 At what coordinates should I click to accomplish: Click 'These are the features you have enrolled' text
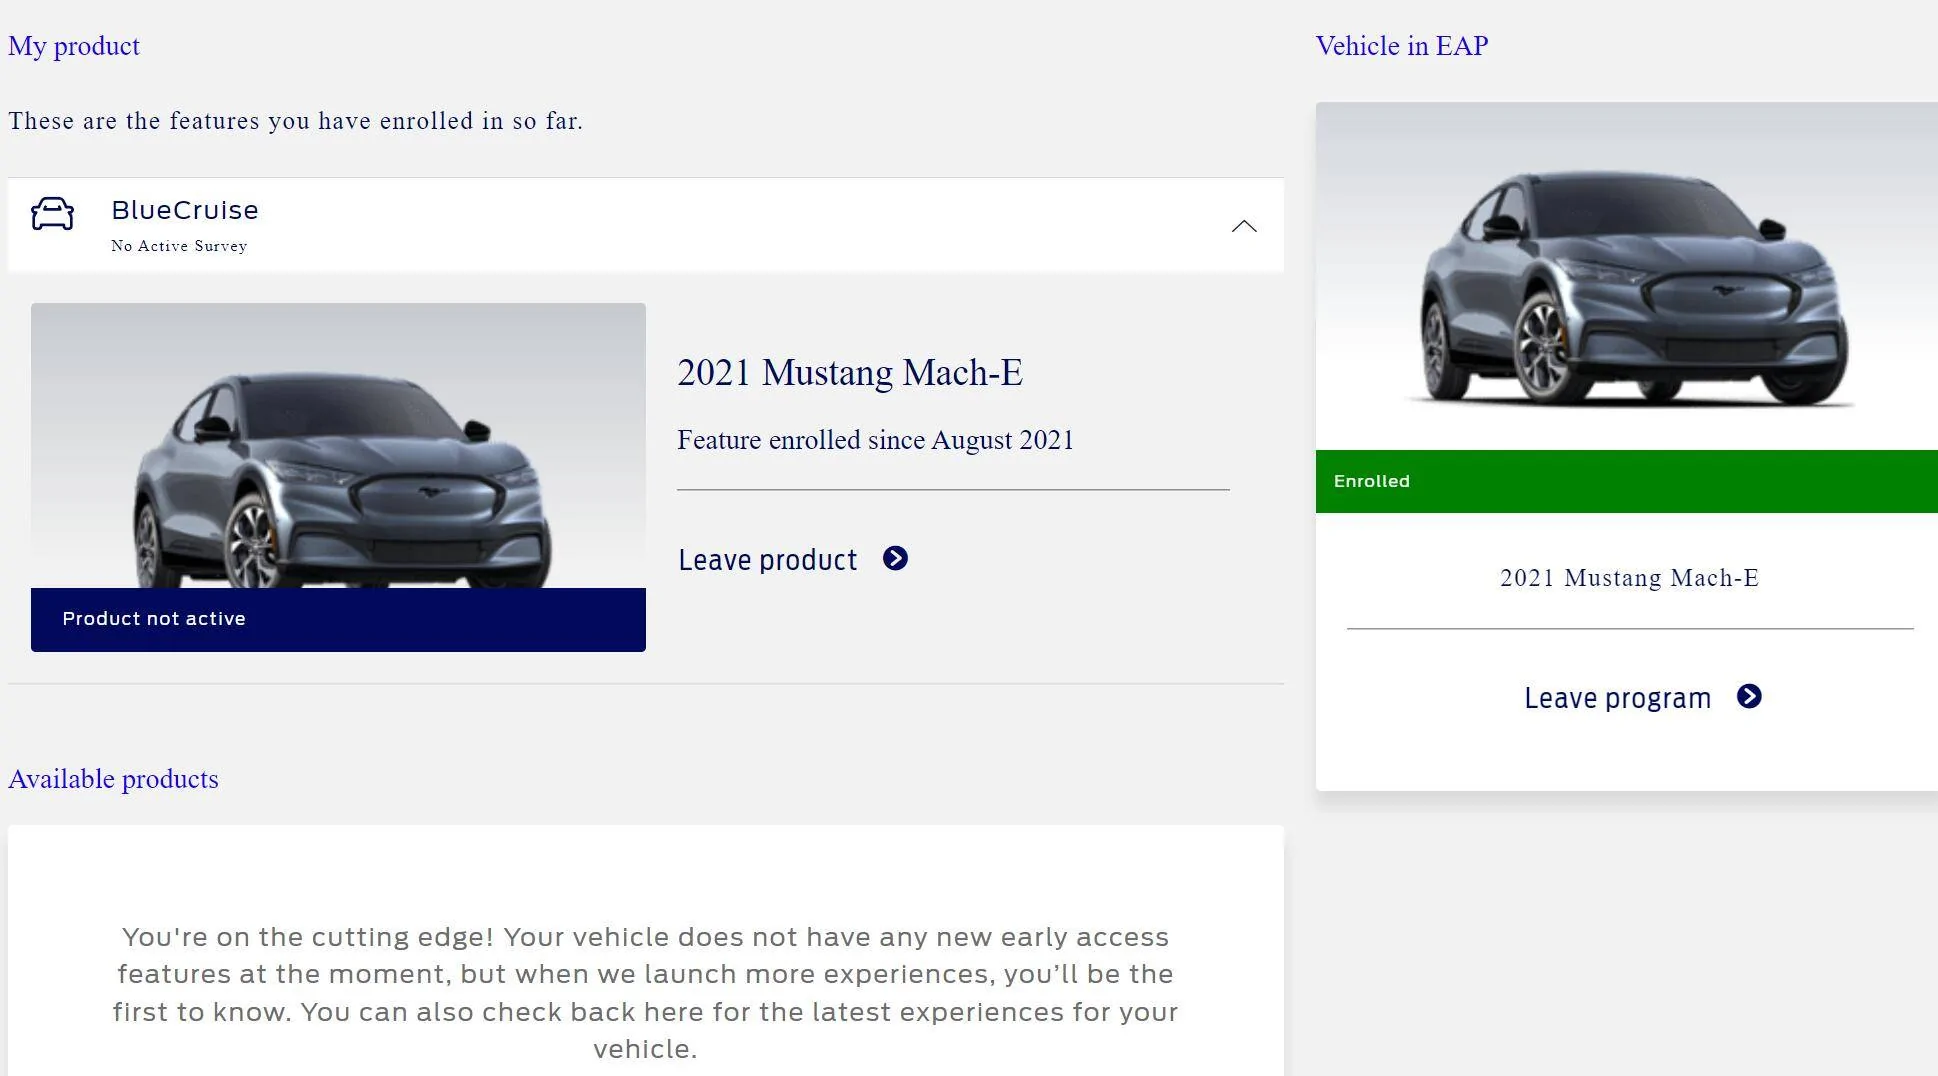295,121
